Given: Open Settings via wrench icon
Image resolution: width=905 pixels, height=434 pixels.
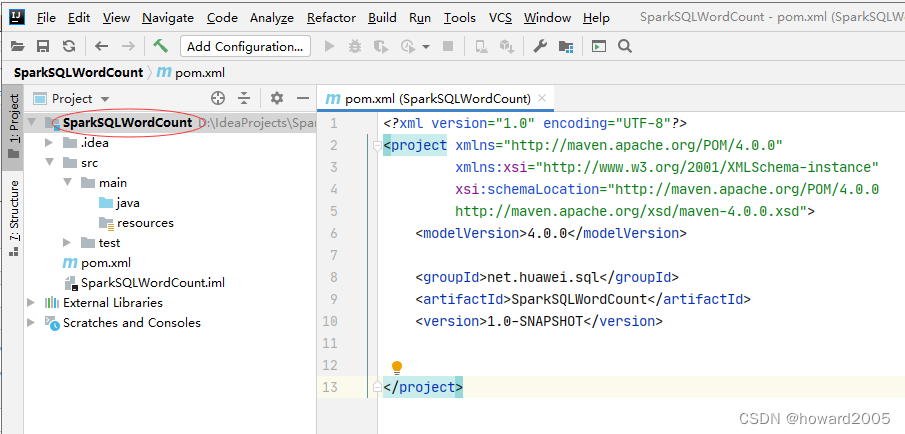Looking at the screenshot, I should pyautogui.click(x=540, y=46).
